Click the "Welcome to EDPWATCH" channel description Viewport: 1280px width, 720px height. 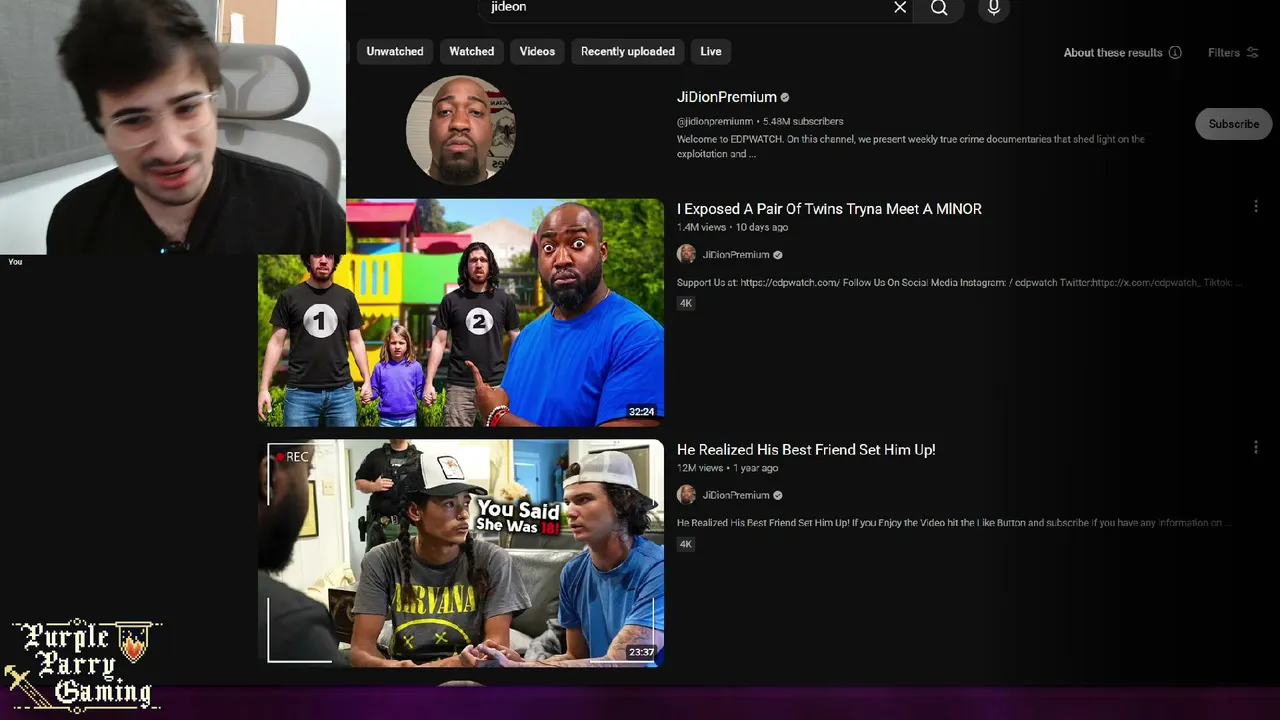point(911,146)
